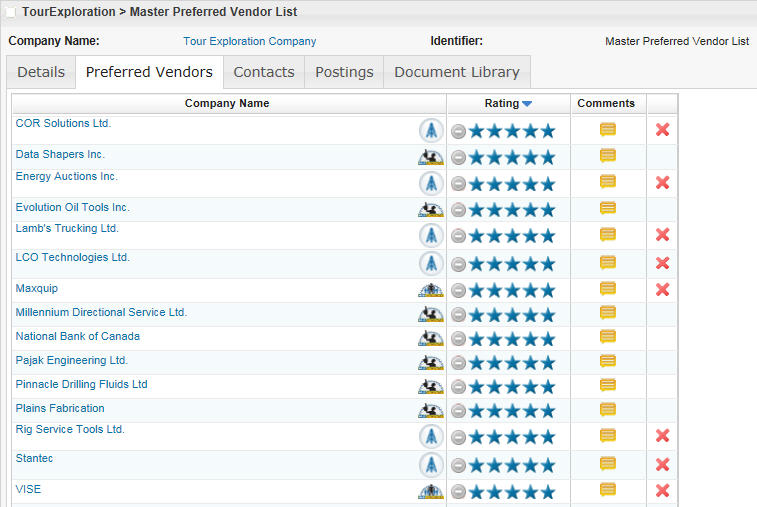Viewport: 757px width, 507px height.
Task: Open Tour Exploration Company link
Action: 249,41
